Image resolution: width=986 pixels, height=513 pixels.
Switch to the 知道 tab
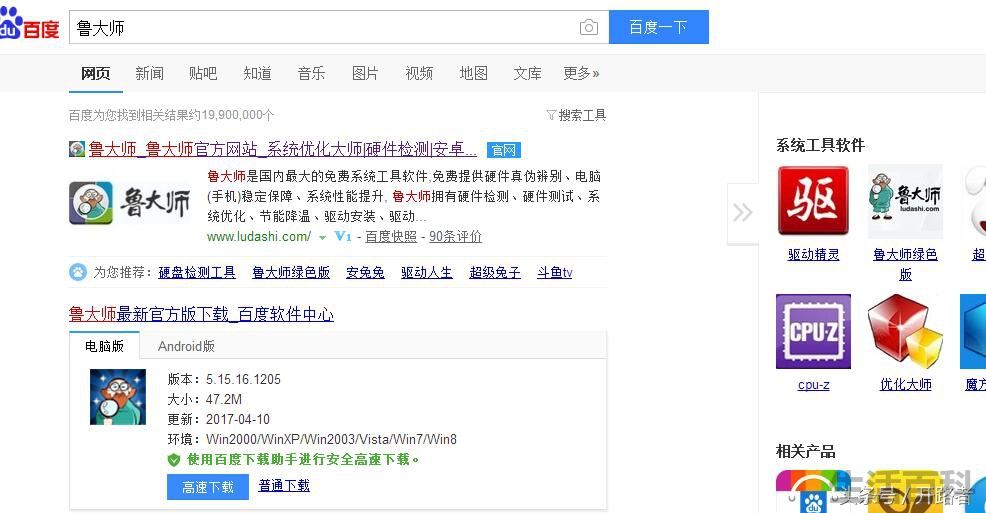tap(258, 74)
